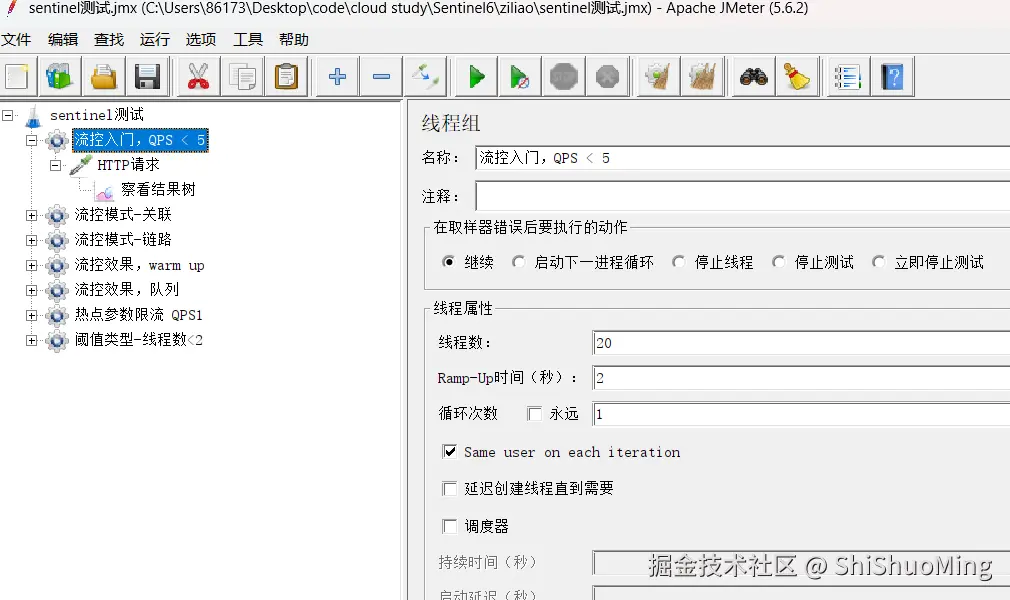The height and width of the screenshot is (600, 1010).
Task: Click the Cut scissors icon
Action: tap(198, 77)
